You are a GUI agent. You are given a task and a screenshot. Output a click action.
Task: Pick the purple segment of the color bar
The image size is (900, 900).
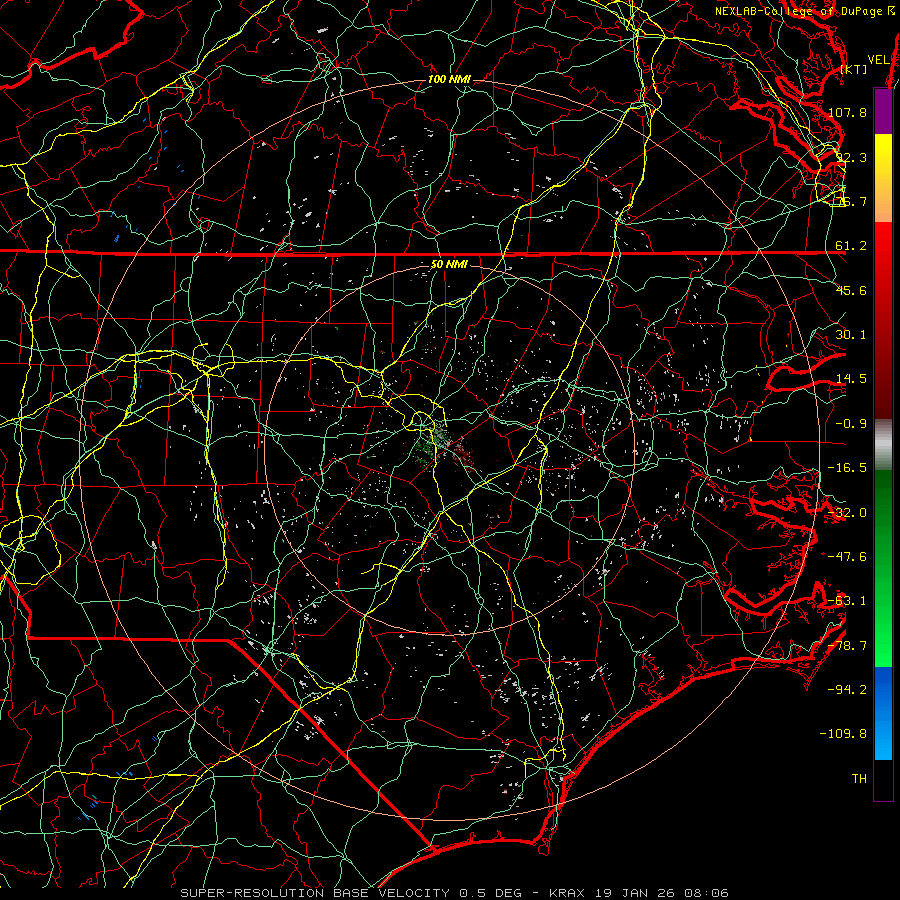click(883, 111)
